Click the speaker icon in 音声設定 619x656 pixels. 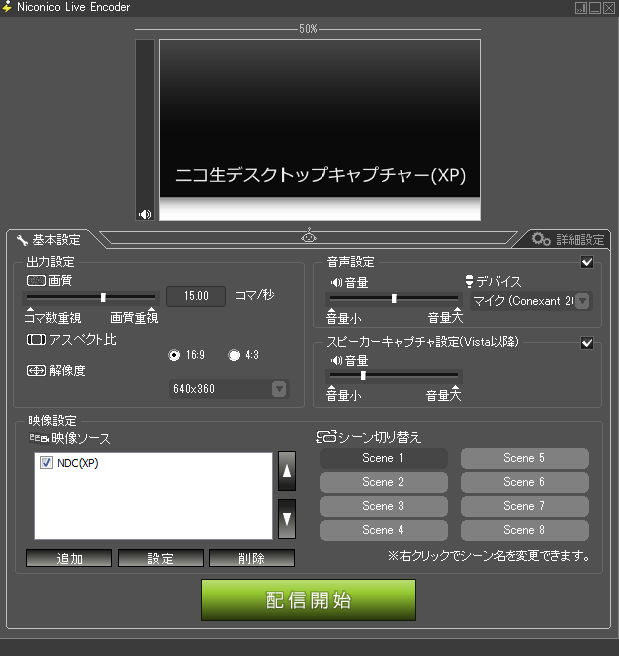click(x=336, y=282)
